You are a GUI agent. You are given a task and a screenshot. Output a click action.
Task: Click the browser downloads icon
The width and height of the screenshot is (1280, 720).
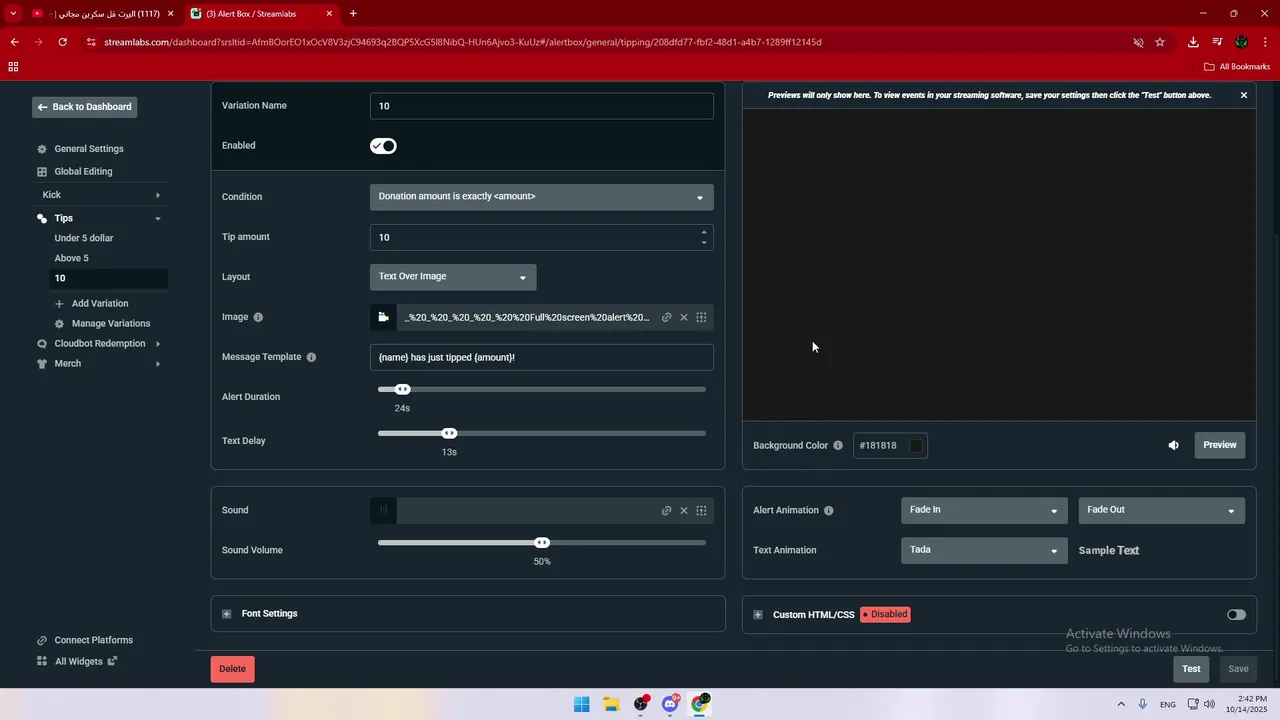(x=1193, y=42)
